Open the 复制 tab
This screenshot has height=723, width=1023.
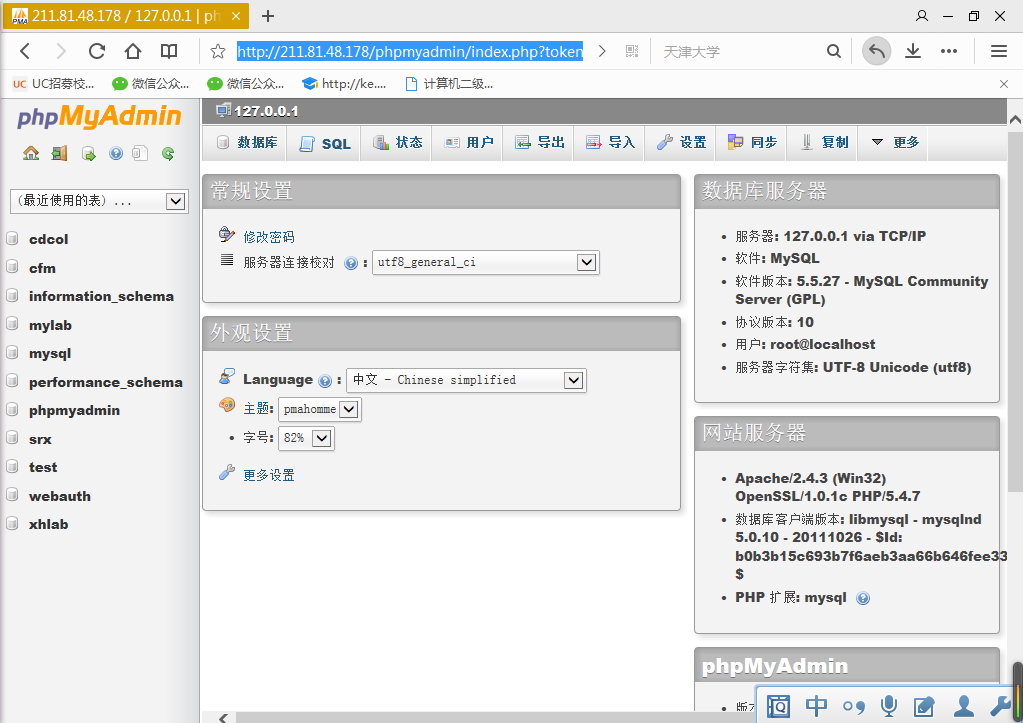pos(823,142)
